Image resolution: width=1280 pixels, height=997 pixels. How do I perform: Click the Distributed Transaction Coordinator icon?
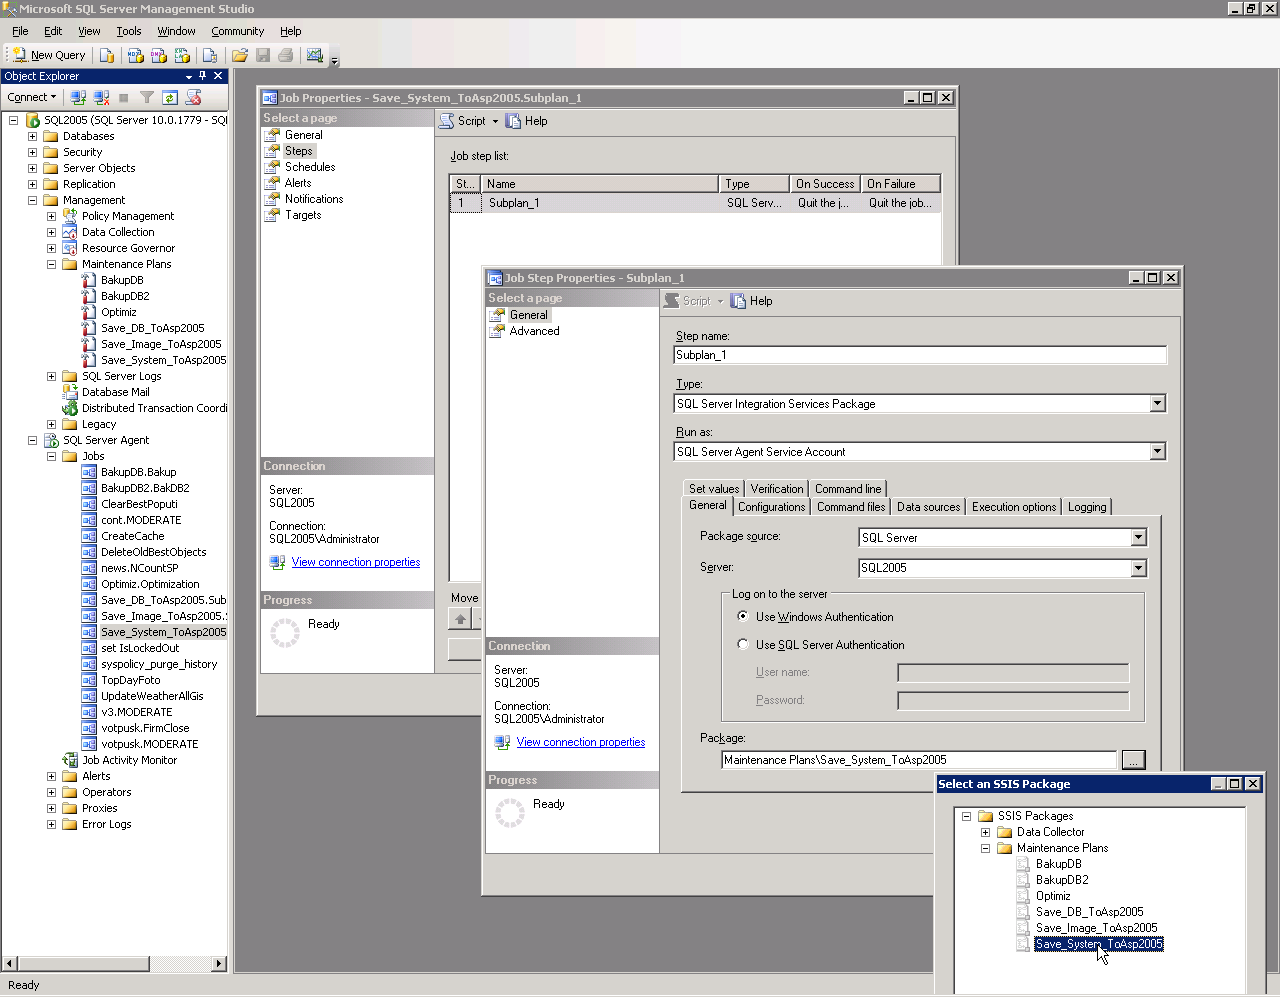(x=70, y=408)
